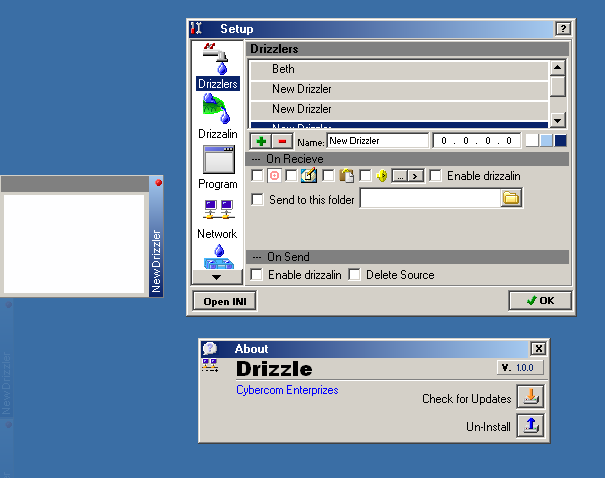The width and height of the screenshot is (605, 478).
Task: Click the Open INI button
Action: tap(225, 301)
